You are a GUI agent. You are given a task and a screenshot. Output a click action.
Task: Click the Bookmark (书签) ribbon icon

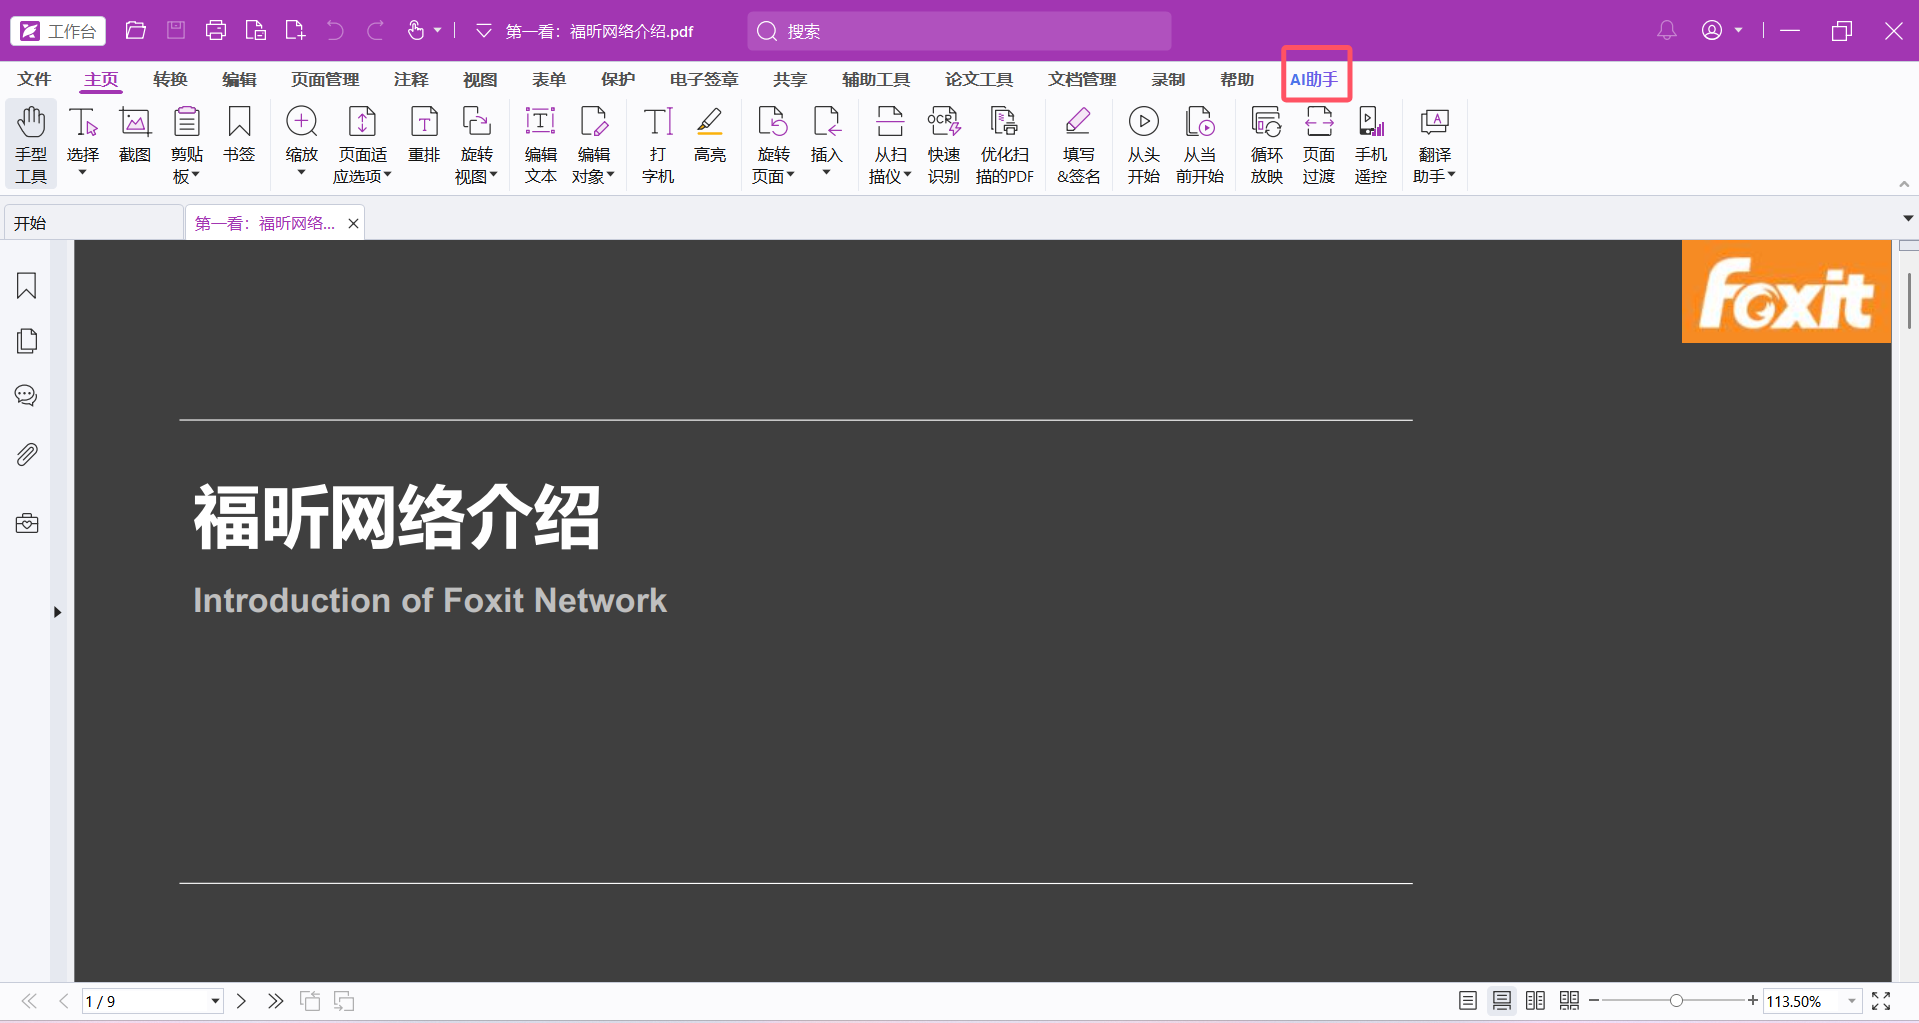pos(239,135)
